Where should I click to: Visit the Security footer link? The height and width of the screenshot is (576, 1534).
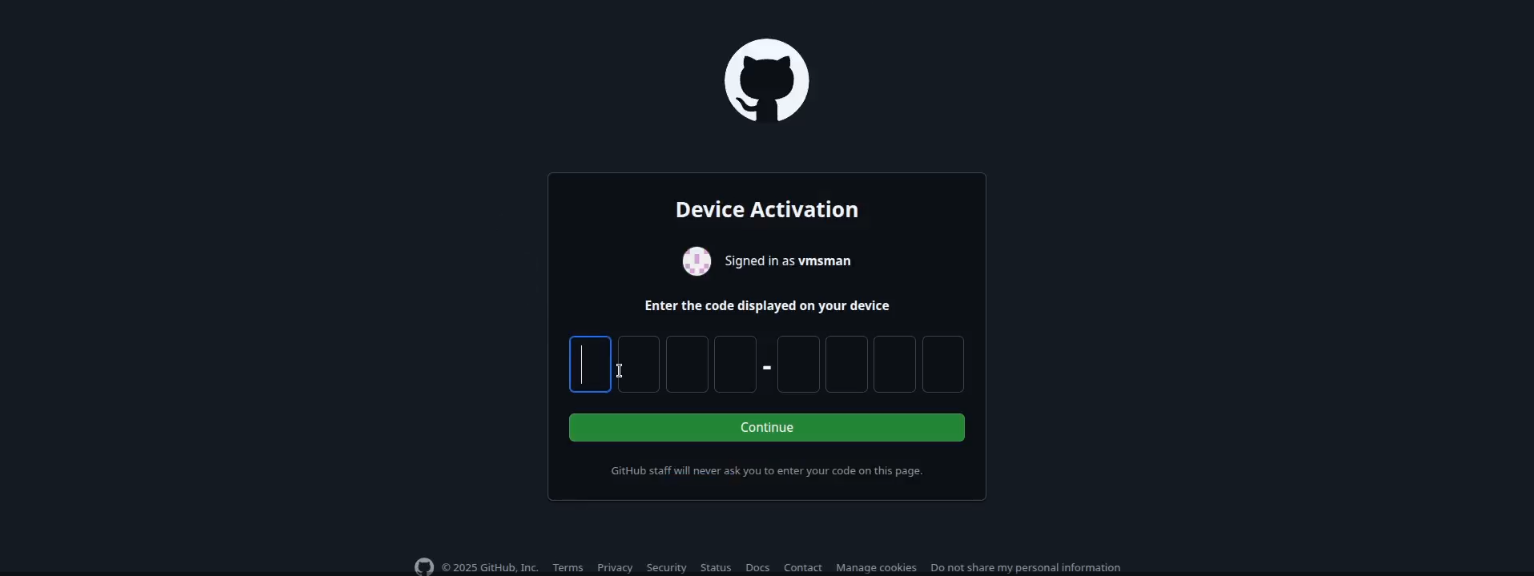[x=666, y=567]
